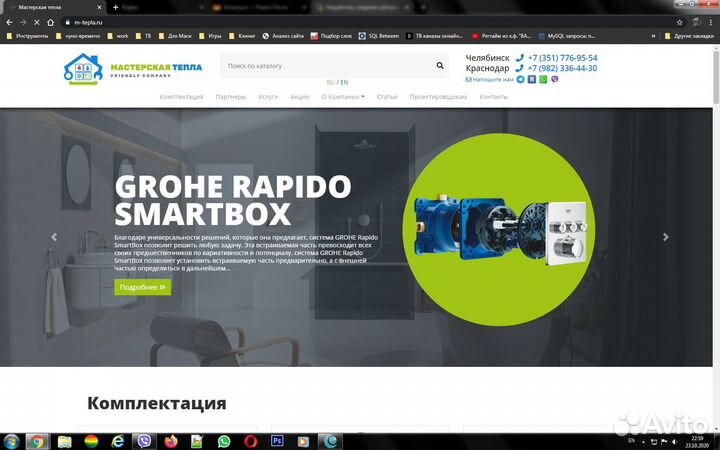Click the GROHE Rapido SmartBox product image
Screen dimensions: 720x450
tap(501, 232)
